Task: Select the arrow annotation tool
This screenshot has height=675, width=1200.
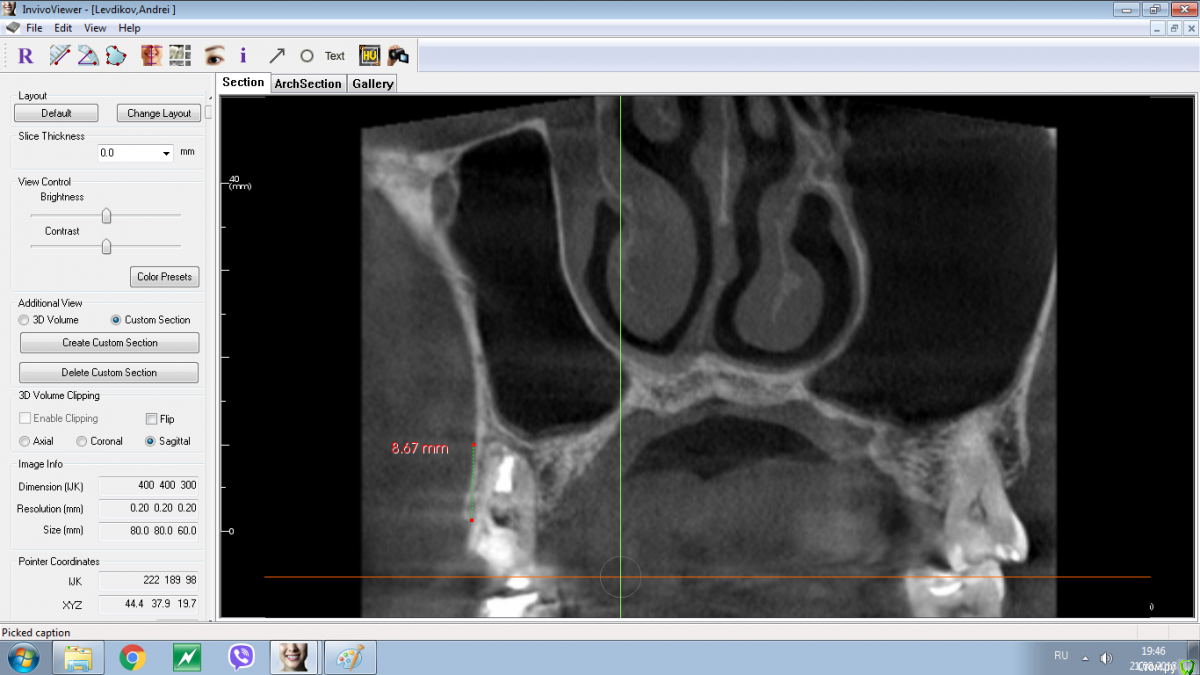Action: 277,56
